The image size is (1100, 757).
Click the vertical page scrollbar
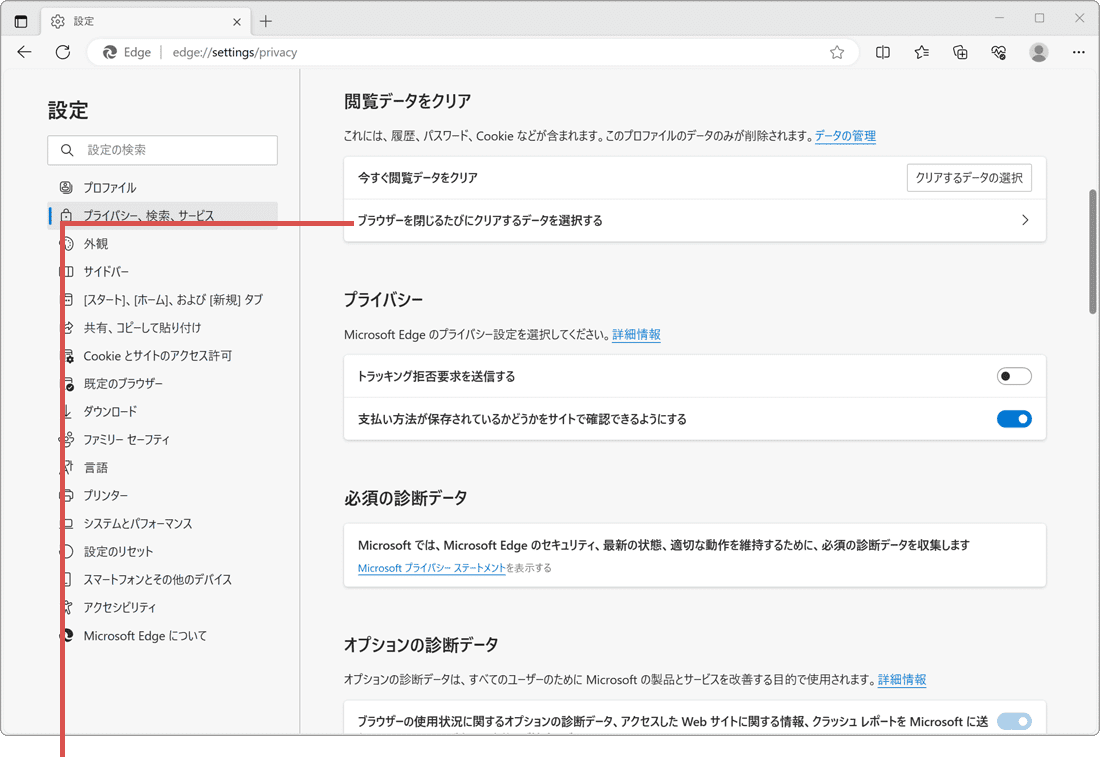tap(1093, 250)
